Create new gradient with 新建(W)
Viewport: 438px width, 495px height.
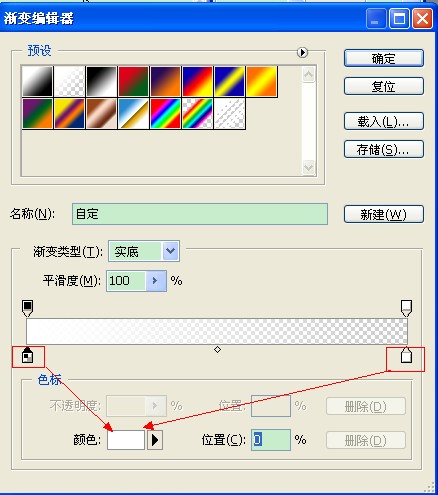[384, 214]
